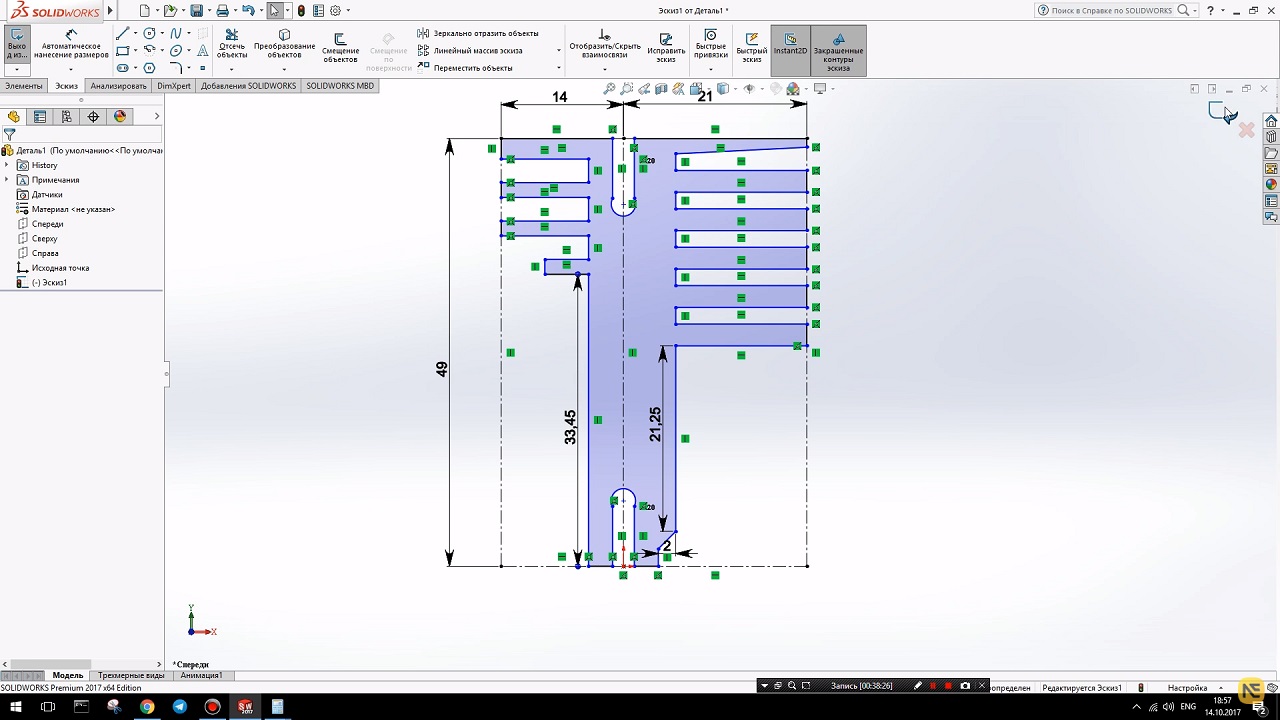The width and height of the screenshot is (1280, 720).
Task: Expand the History node in the tree
Action: click(x=8, y=165)
